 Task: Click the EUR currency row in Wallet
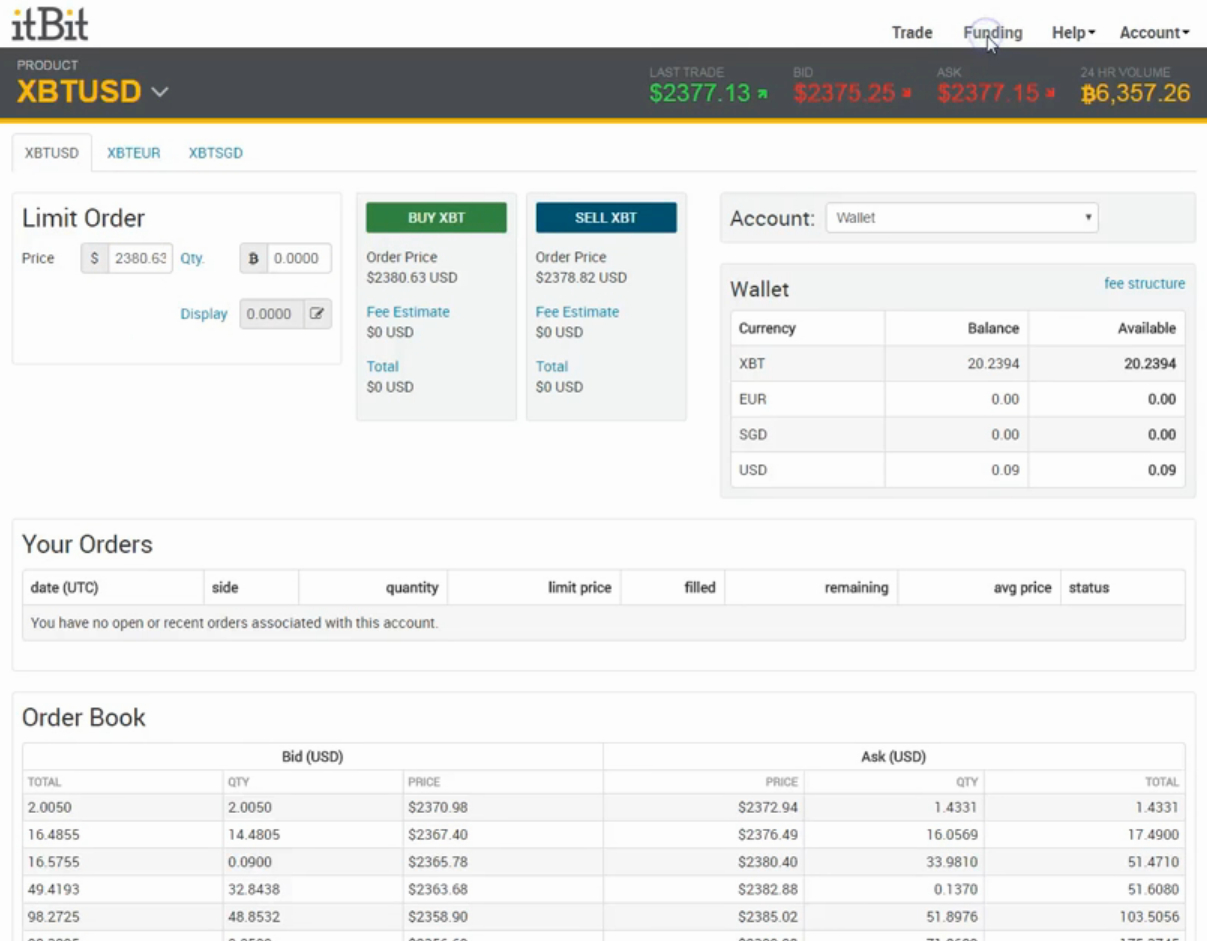coord(958,399)
